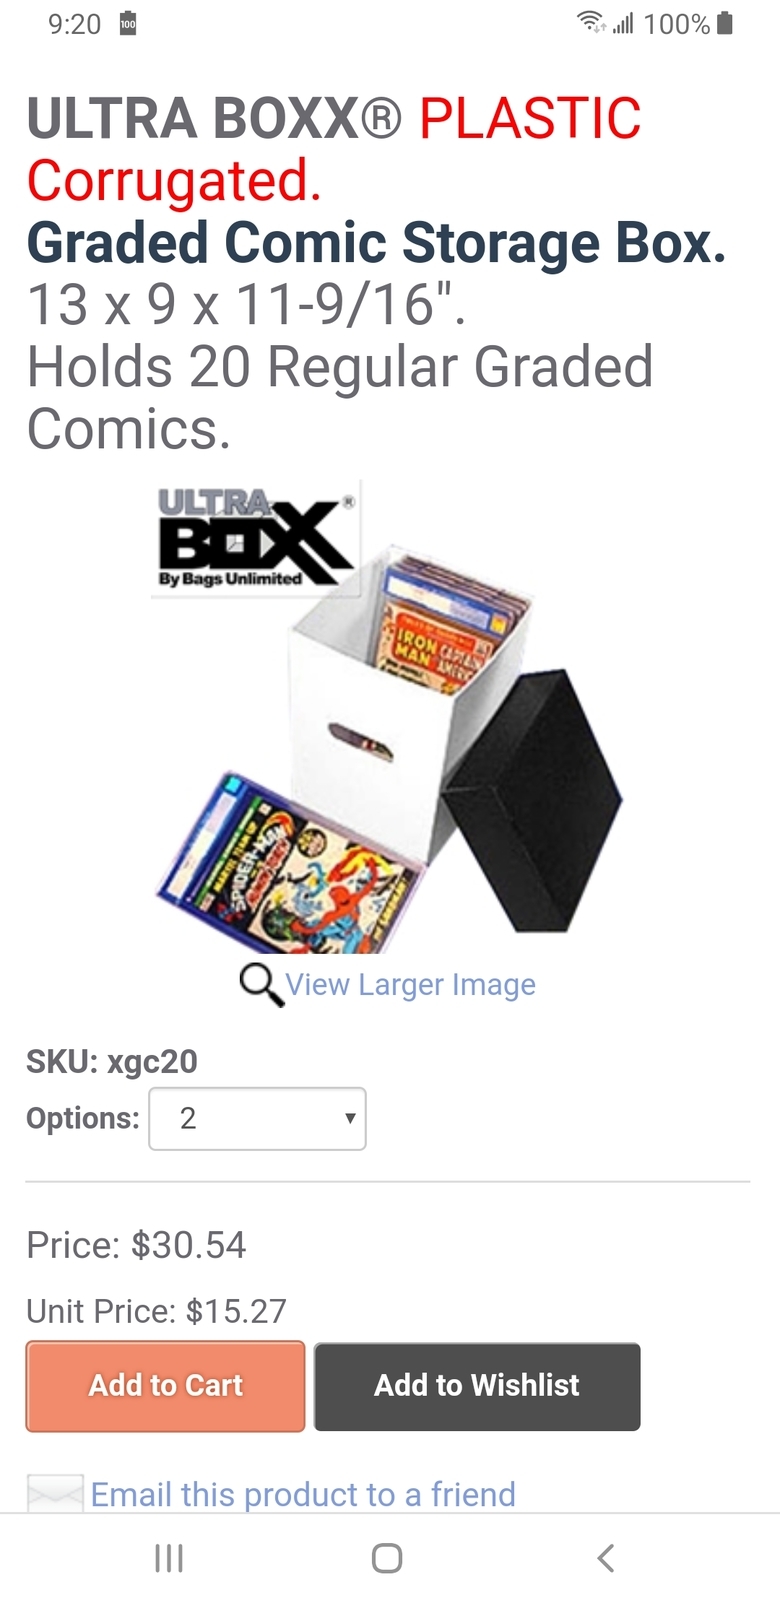780x1603 pixels.
Task: Add the storage box to cart
Action: click(x=165, y=1385)
